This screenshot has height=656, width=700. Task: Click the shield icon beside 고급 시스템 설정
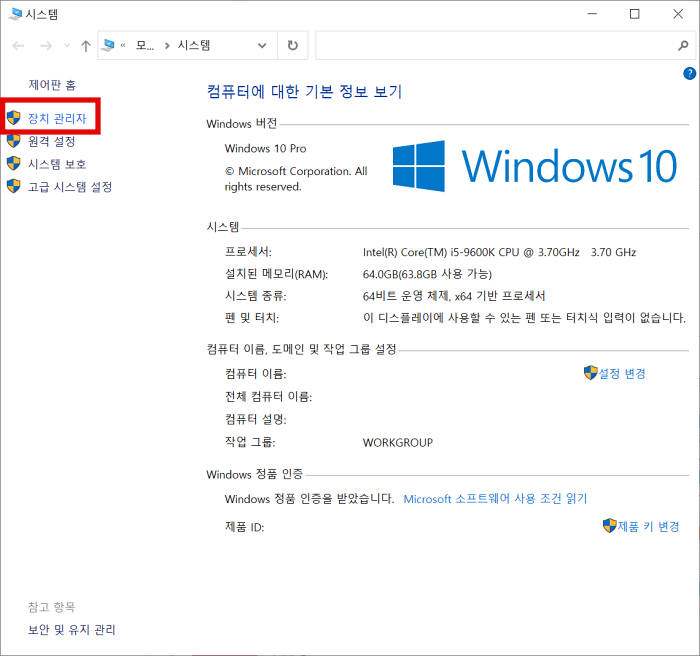pos(14,186)
